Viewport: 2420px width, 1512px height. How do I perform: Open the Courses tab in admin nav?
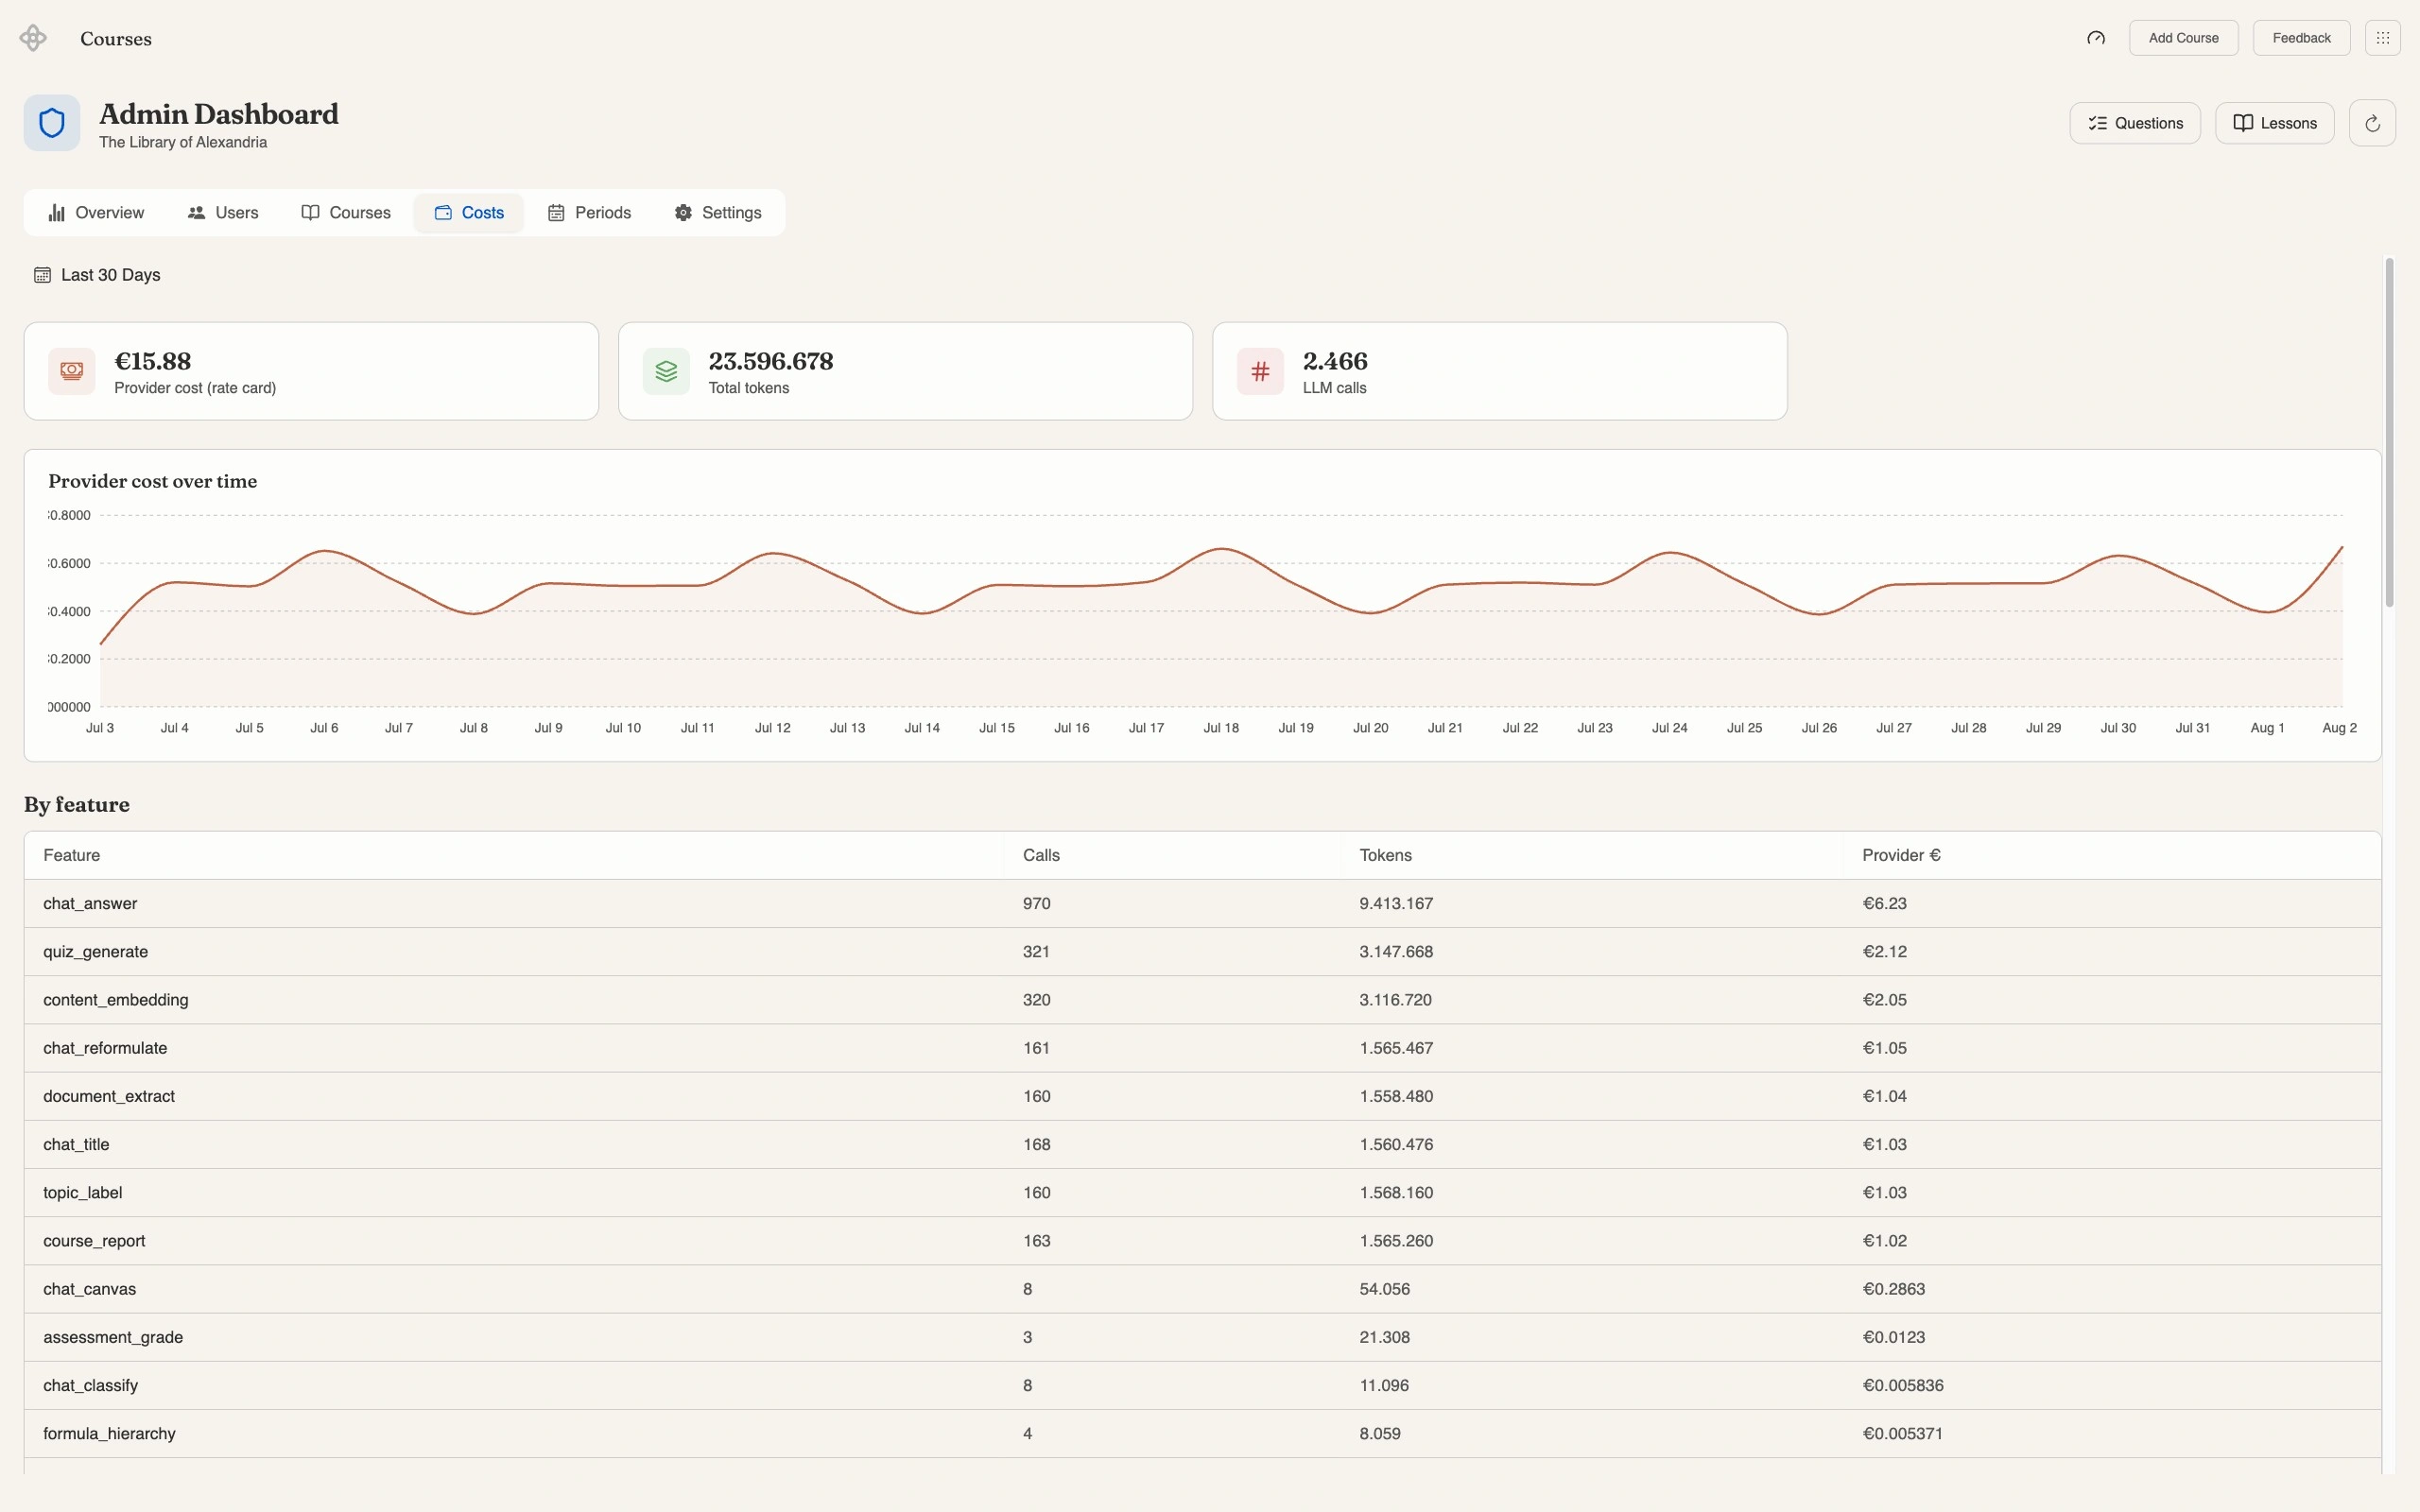[346, 213]
